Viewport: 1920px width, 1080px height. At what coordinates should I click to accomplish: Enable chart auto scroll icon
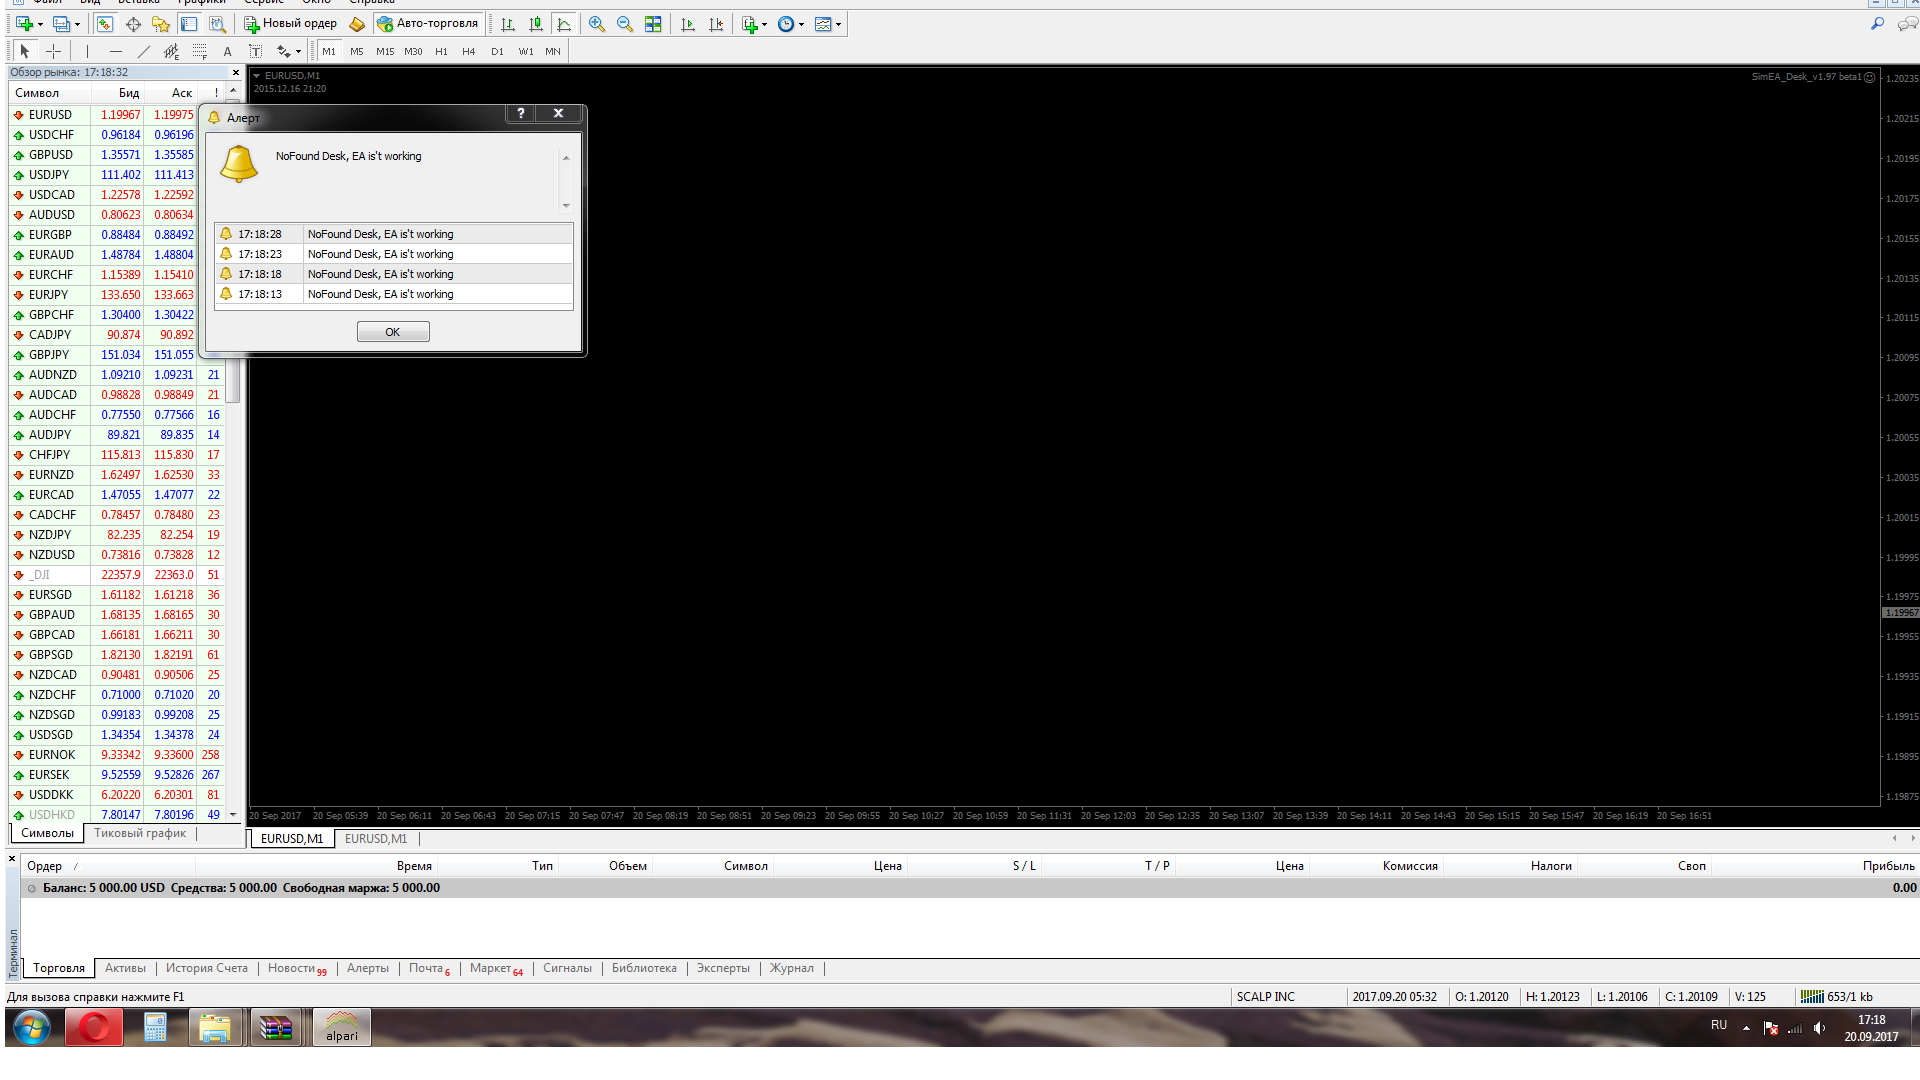pyautogui.click(x=688, y=24)
